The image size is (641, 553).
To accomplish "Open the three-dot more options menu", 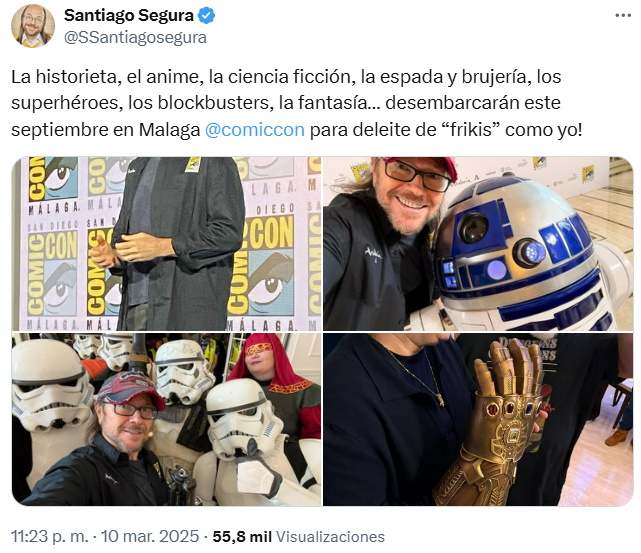I will pos(623,16).
